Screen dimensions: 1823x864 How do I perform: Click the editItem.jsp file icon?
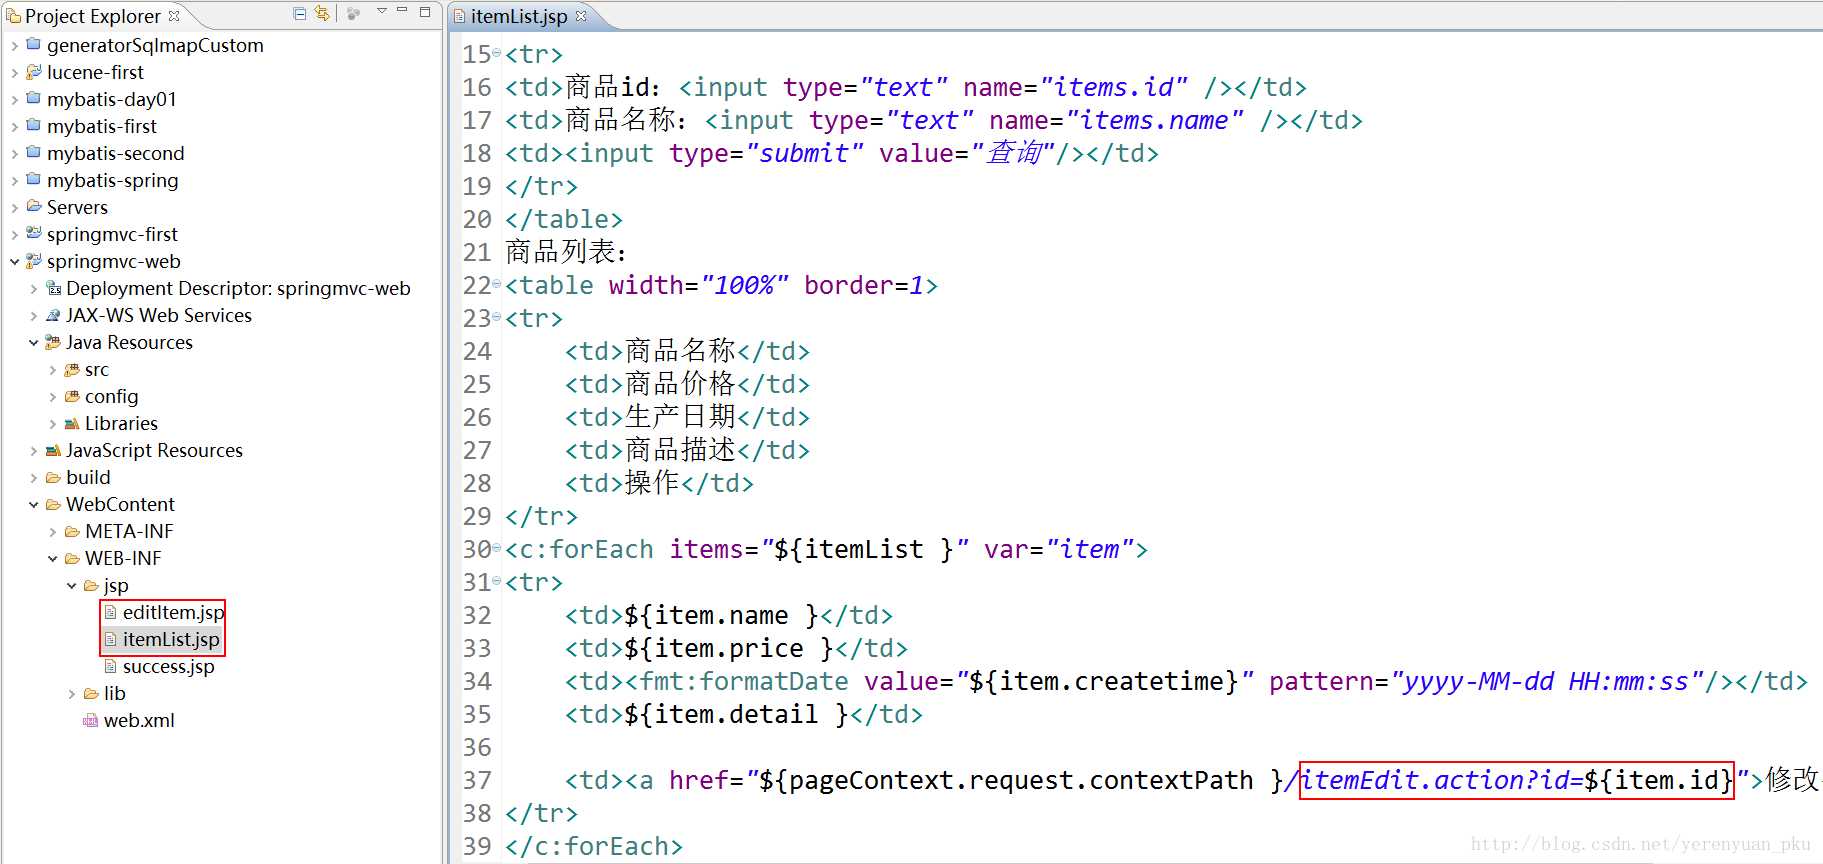(110, 612)
